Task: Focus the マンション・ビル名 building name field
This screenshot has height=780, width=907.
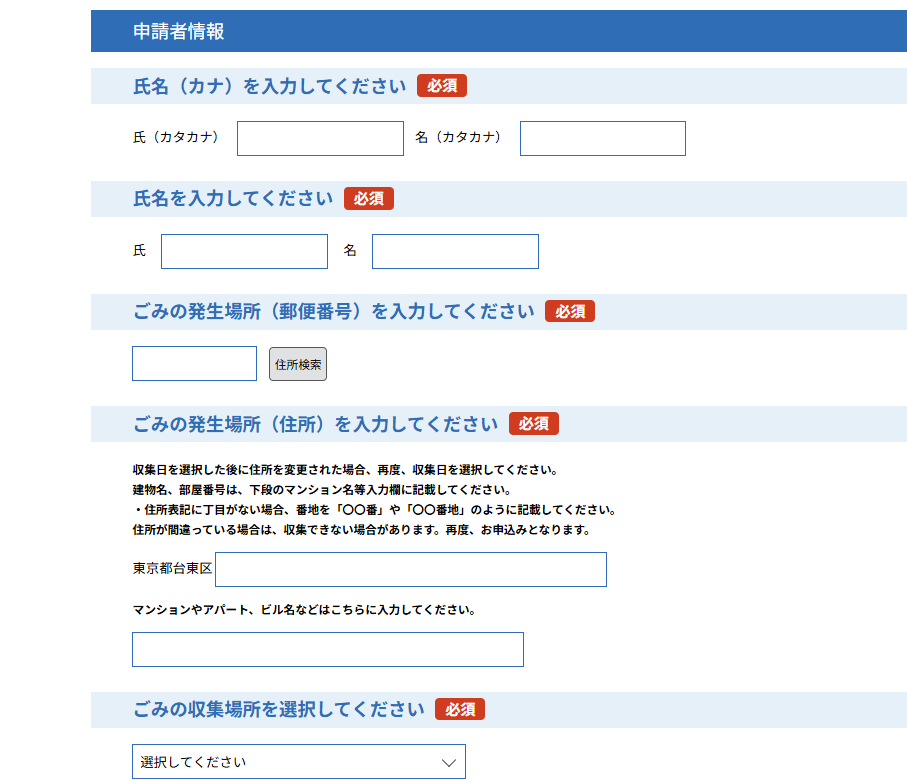Action: coord(327,649)
